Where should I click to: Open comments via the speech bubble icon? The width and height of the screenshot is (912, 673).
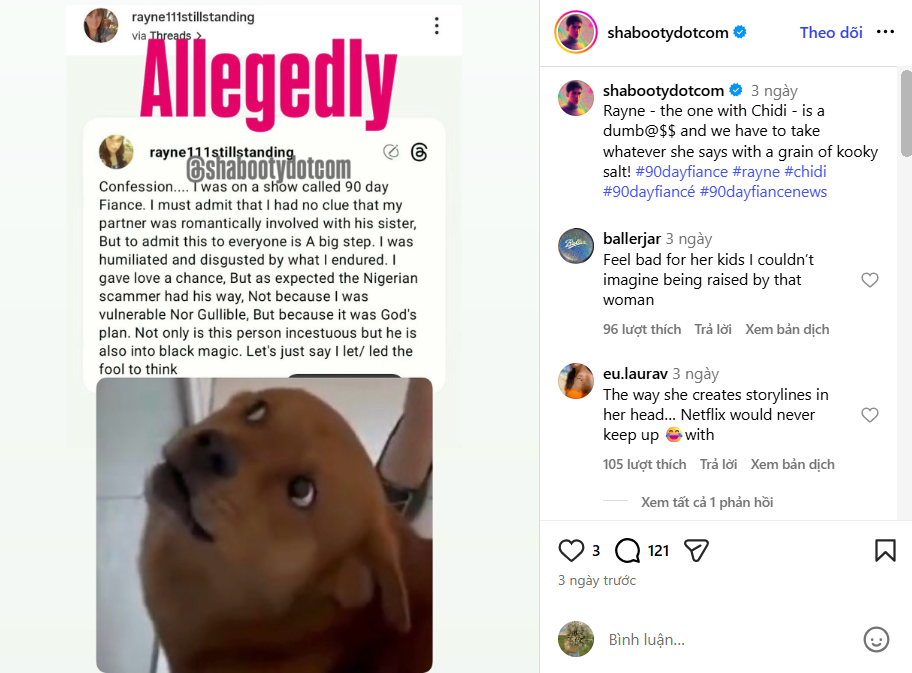tap(628, 550)
